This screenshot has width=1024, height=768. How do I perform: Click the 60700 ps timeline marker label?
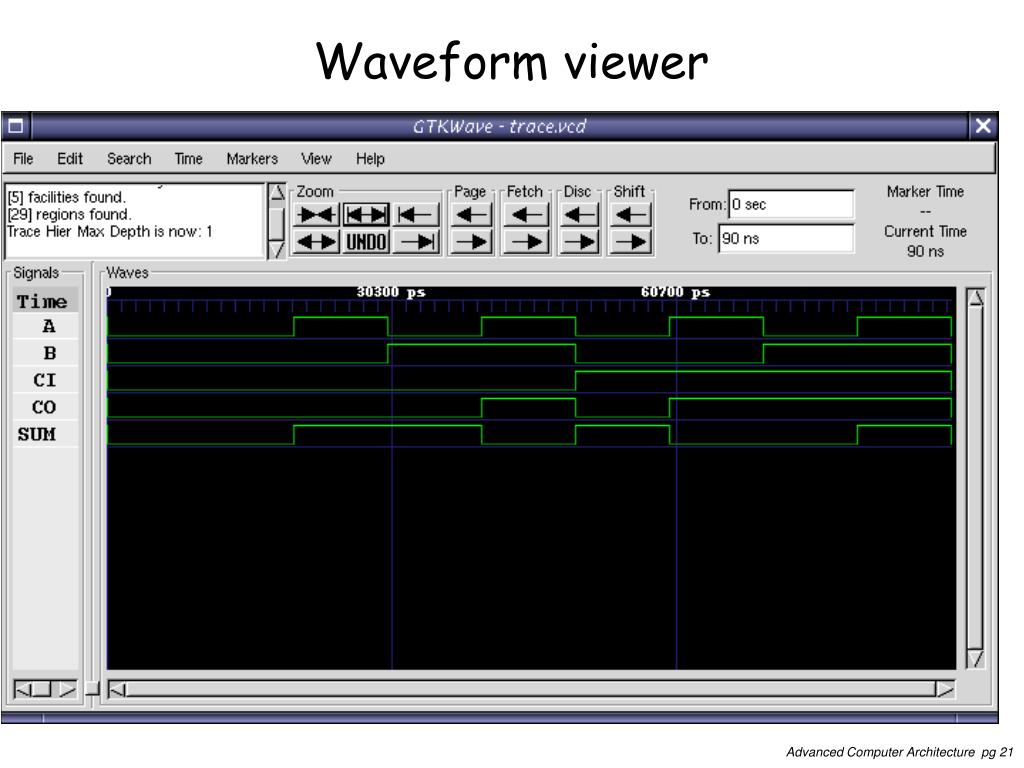(675, 292)
